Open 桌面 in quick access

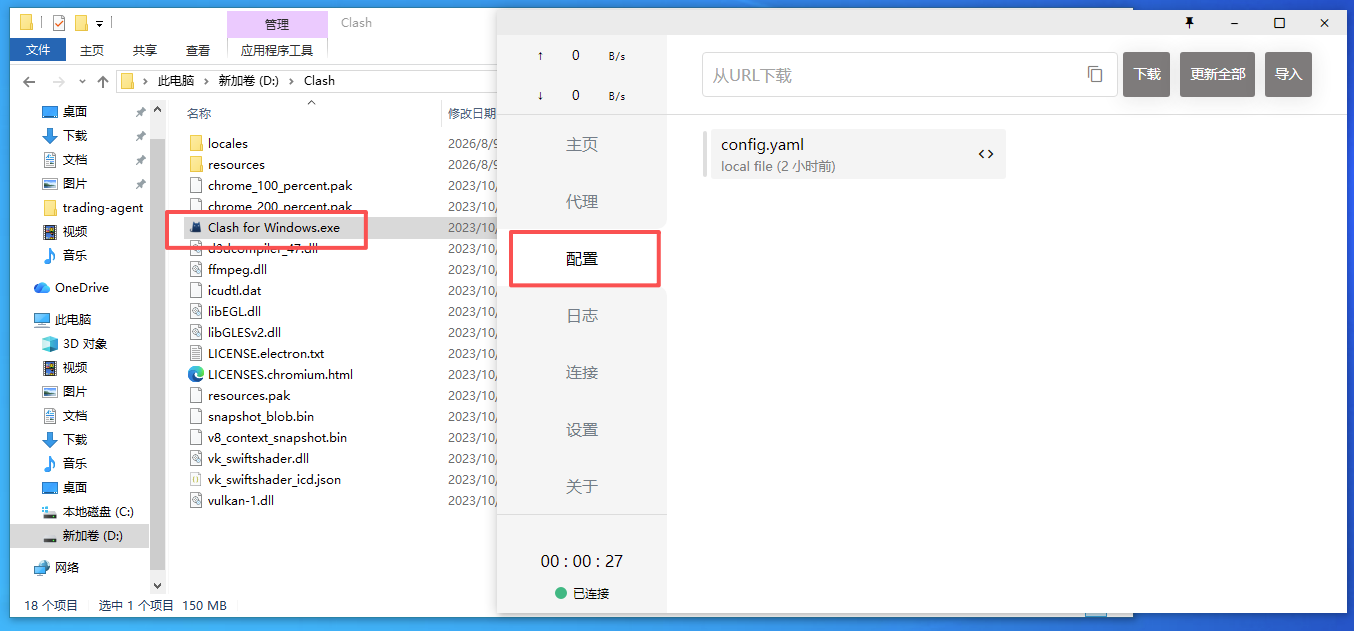(x=75, y=111)
